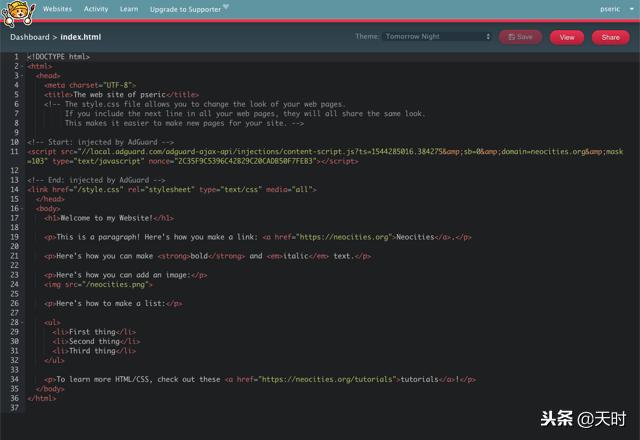Click the link href="/style.css" stylesheet line
This screenshot has height=440, width=640.
[x=171, y=189]
